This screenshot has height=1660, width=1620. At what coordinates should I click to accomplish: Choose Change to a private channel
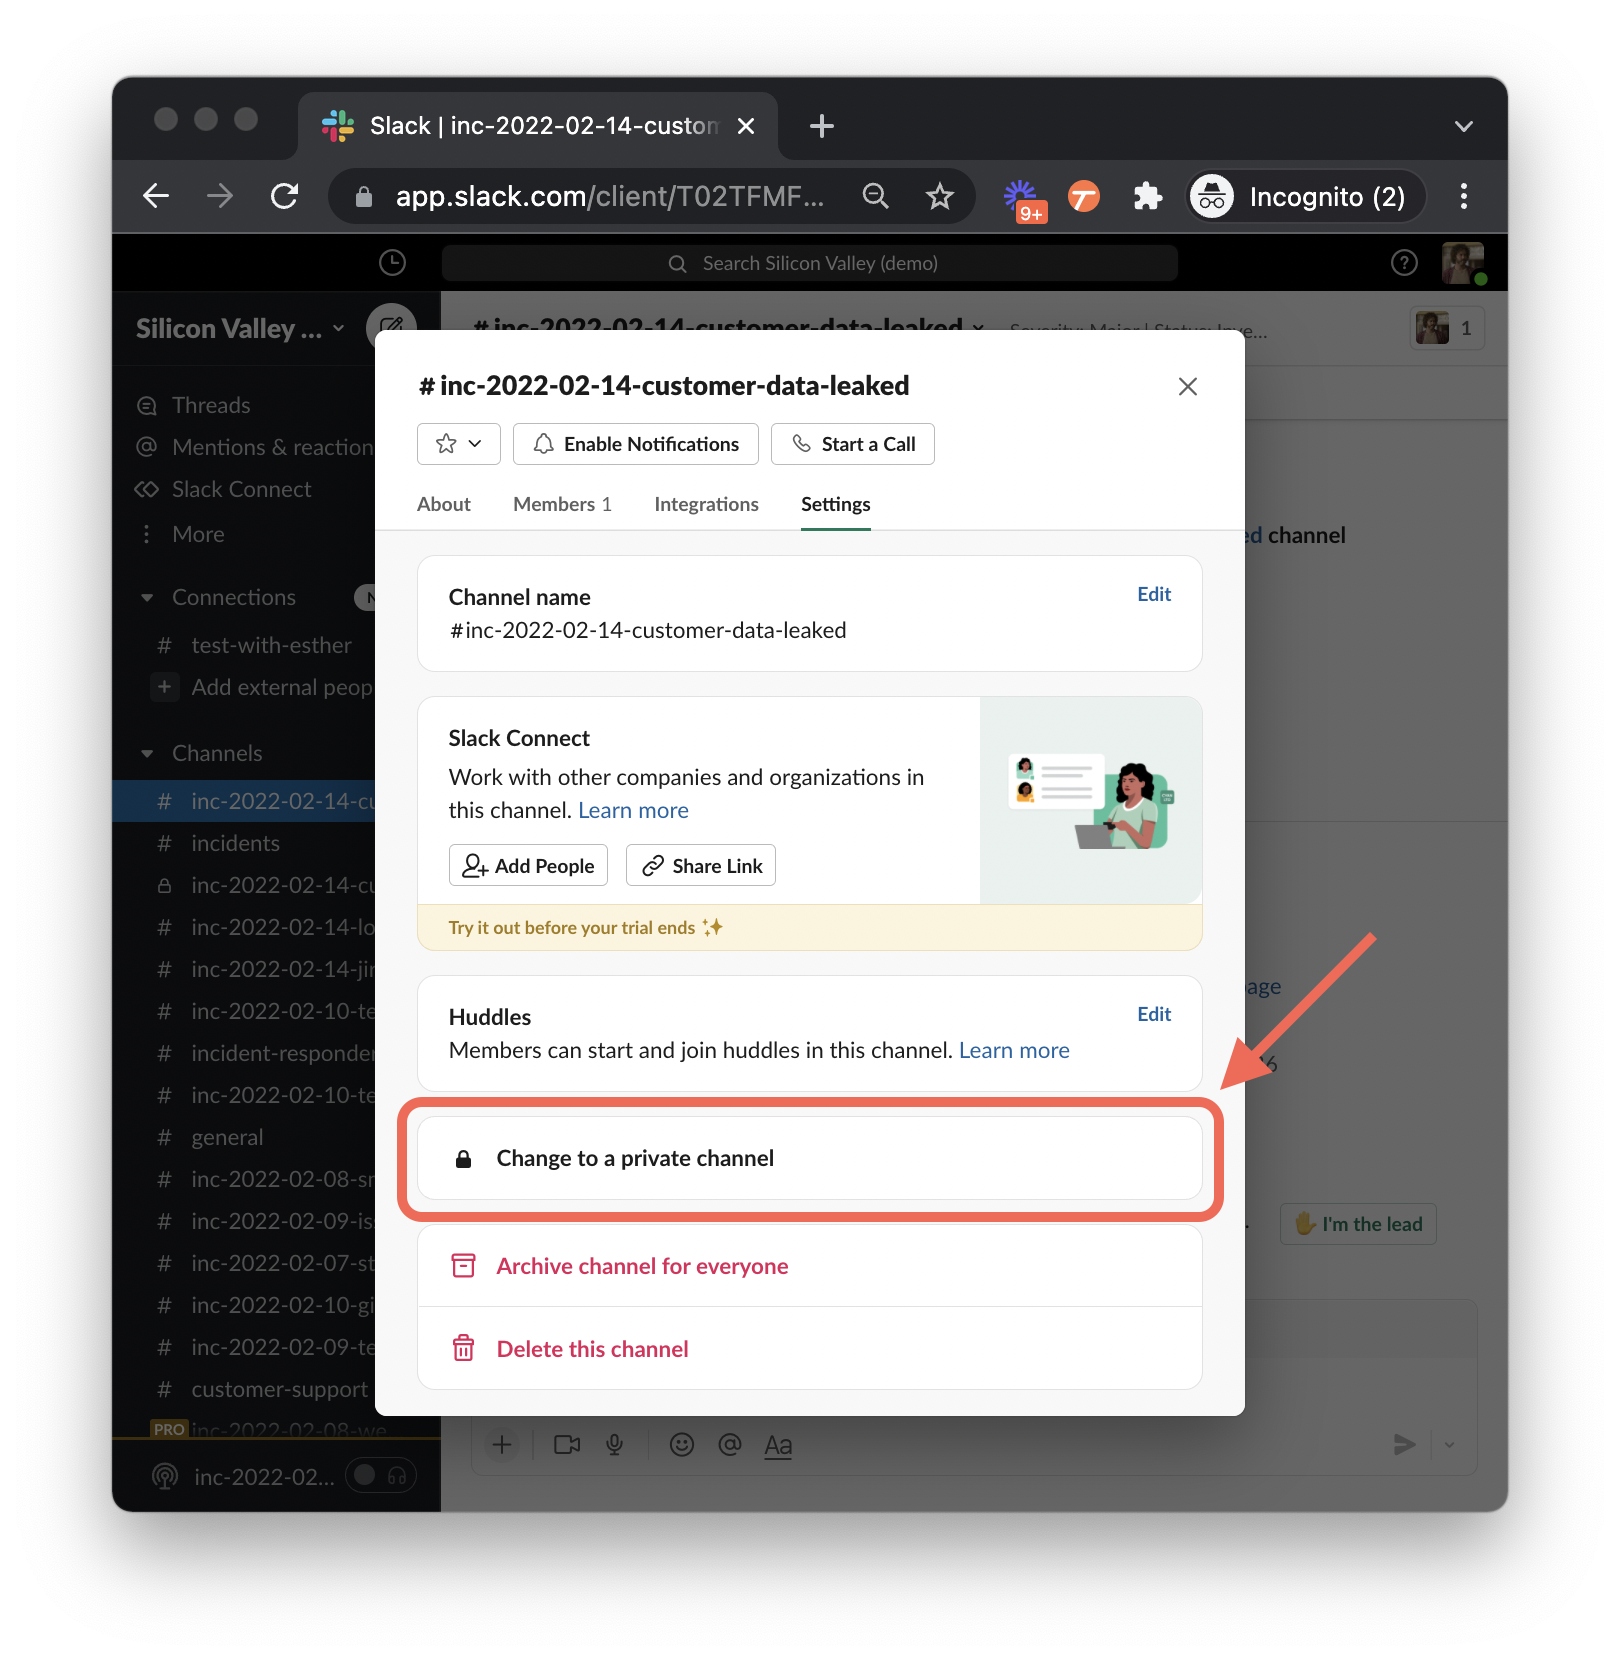click(x=810, y=1158)
